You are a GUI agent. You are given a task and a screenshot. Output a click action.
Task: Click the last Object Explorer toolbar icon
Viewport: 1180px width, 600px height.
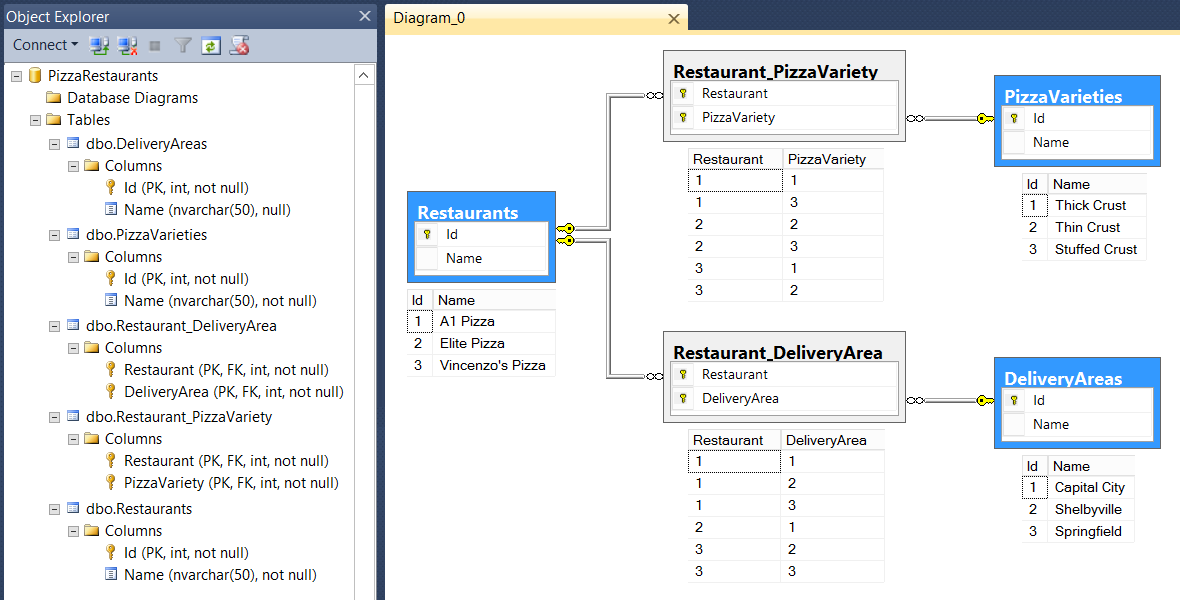coord(239,46)
